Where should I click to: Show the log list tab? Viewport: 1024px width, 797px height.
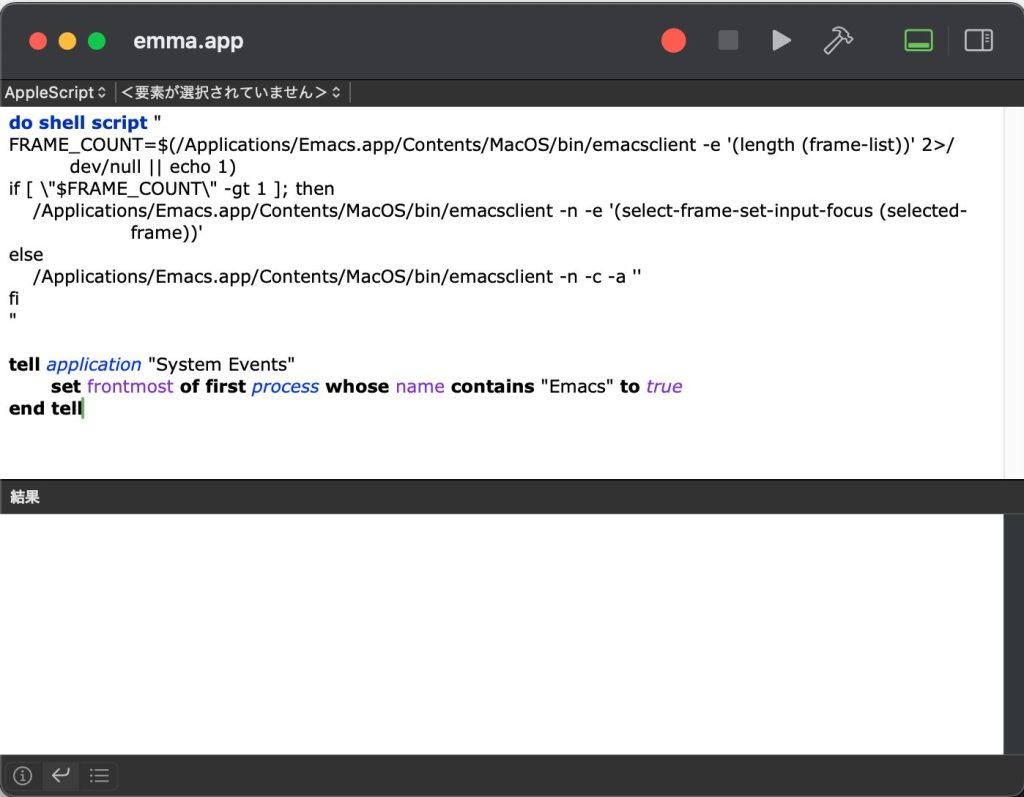99,775
